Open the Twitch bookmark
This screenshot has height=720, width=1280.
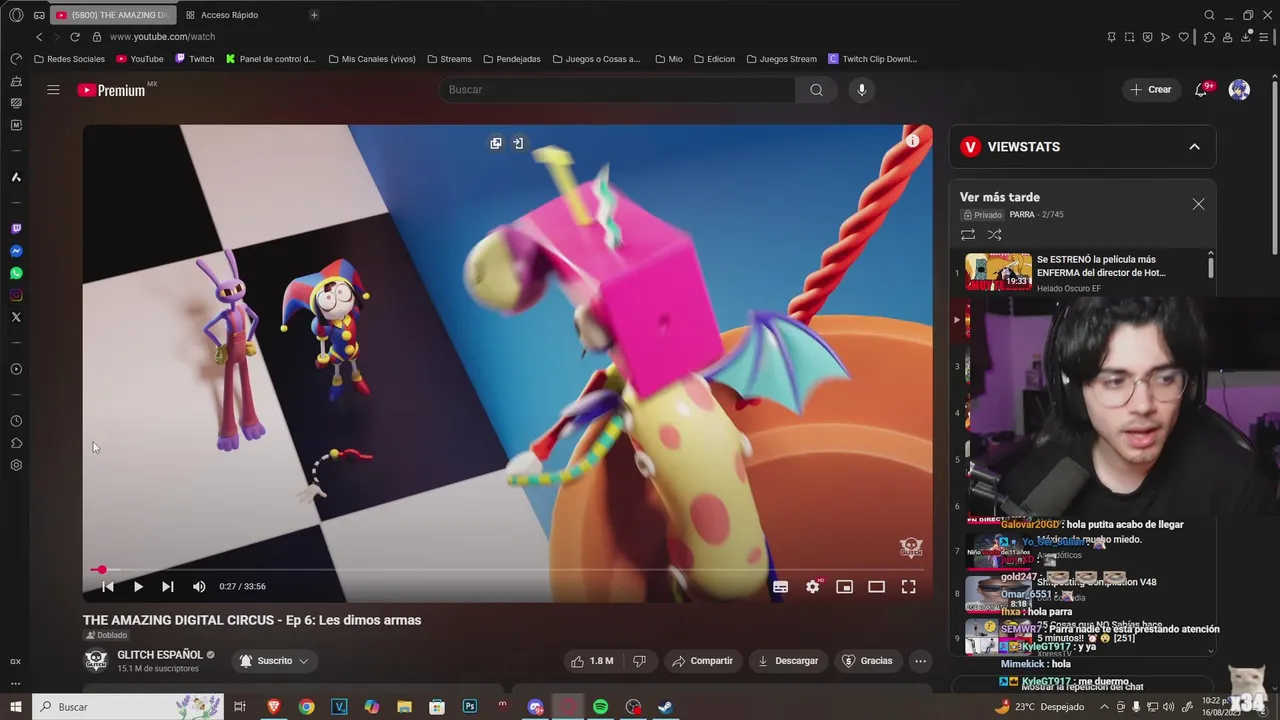tap(195, 59)
